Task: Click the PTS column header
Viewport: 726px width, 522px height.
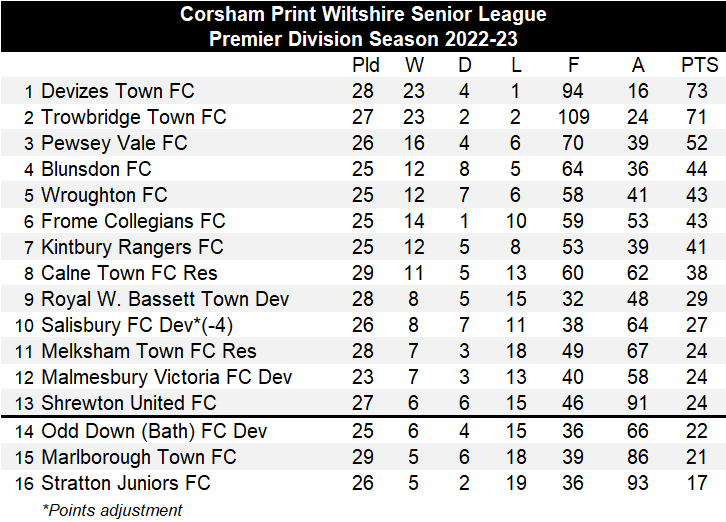Action: [x=699, y=65]
